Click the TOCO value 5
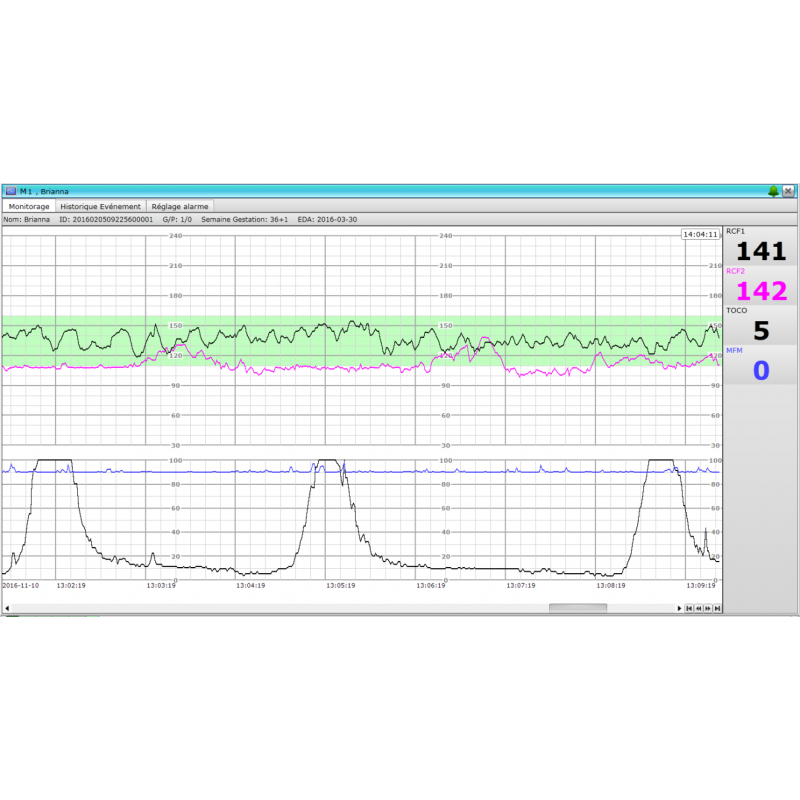 761,331
